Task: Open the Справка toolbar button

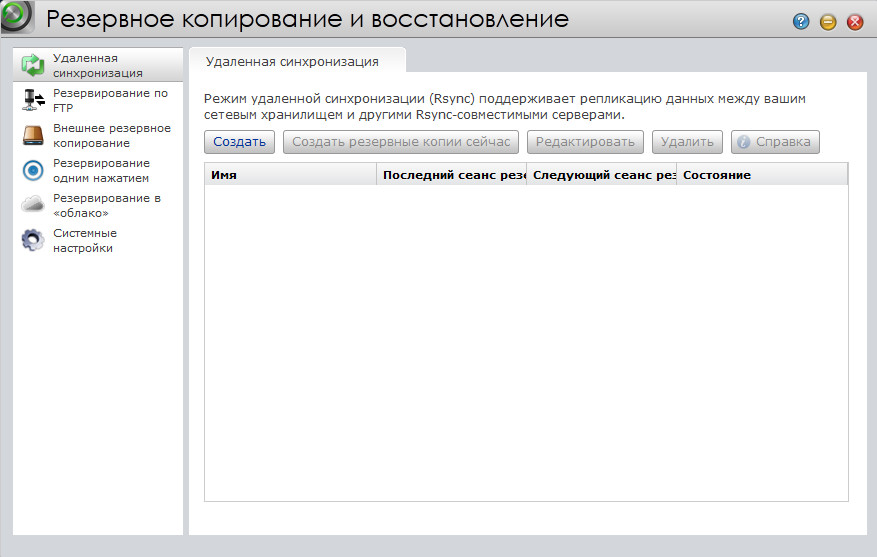Action: (x=775, y=142)
